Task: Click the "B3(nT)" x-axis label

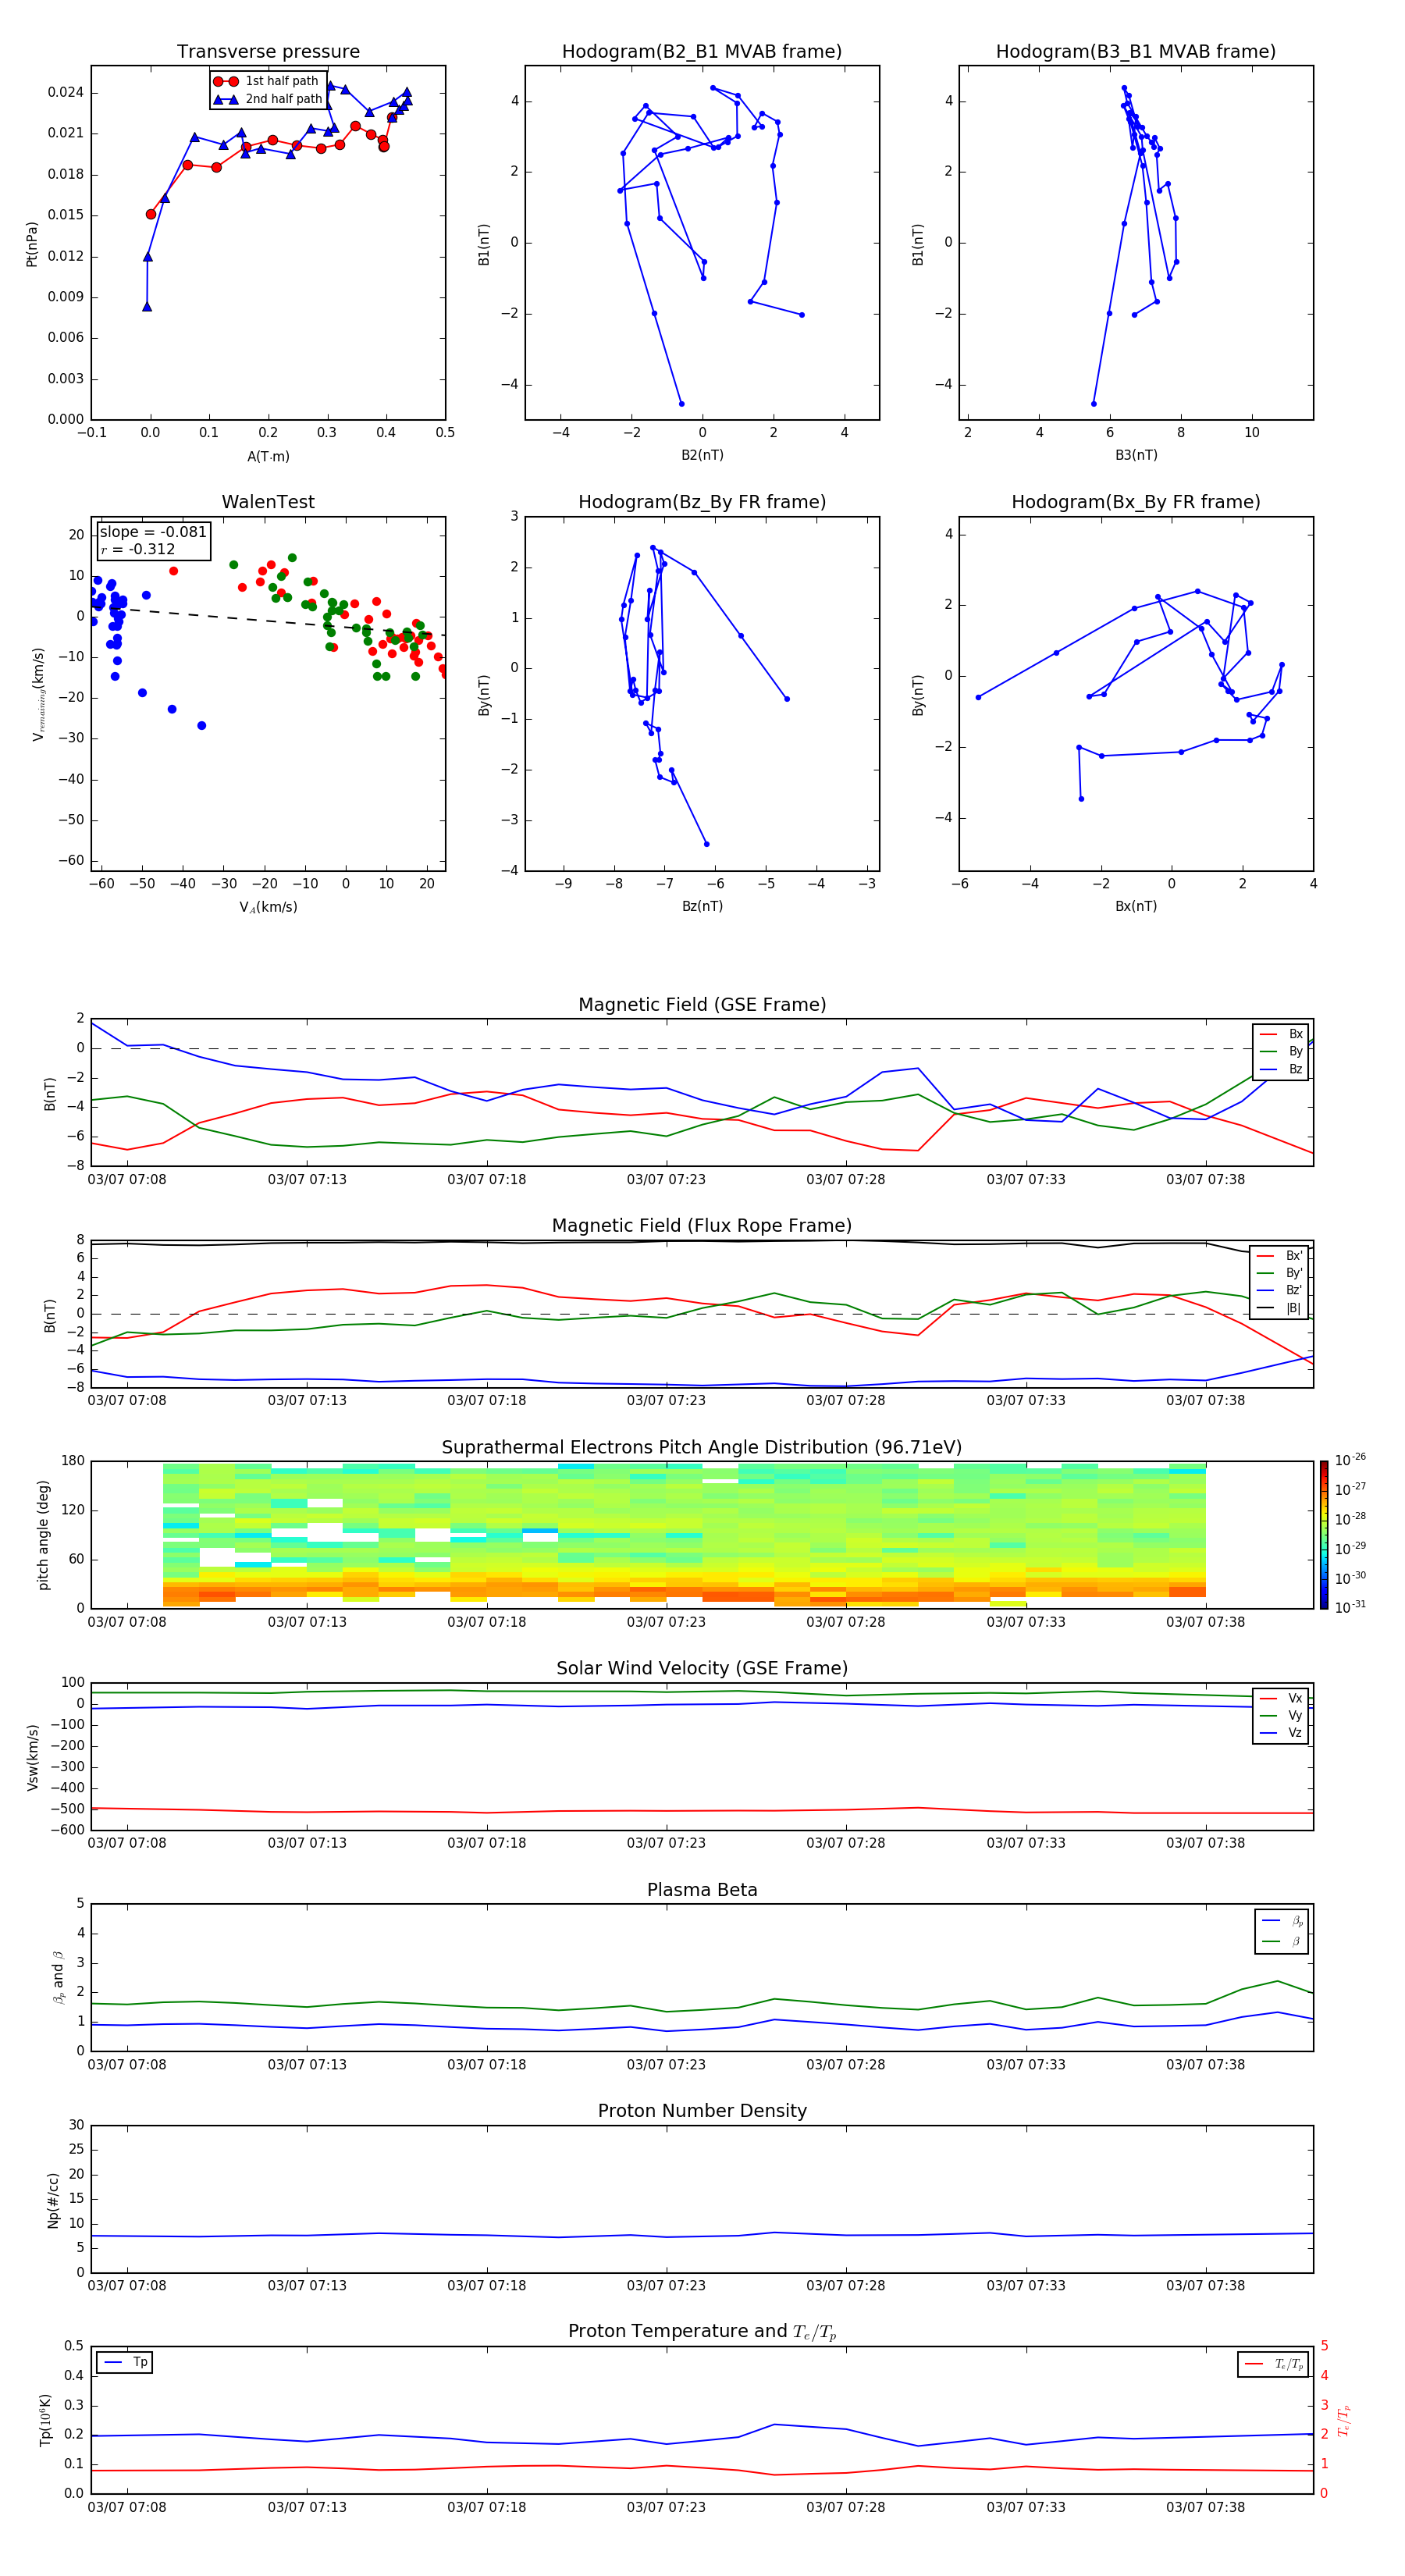Action: 1136,455
